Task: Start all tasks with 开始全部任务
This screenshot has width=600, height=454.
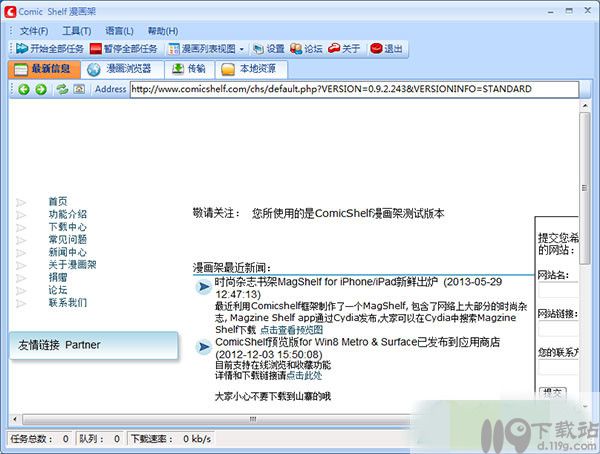Action: click(50, 49)
